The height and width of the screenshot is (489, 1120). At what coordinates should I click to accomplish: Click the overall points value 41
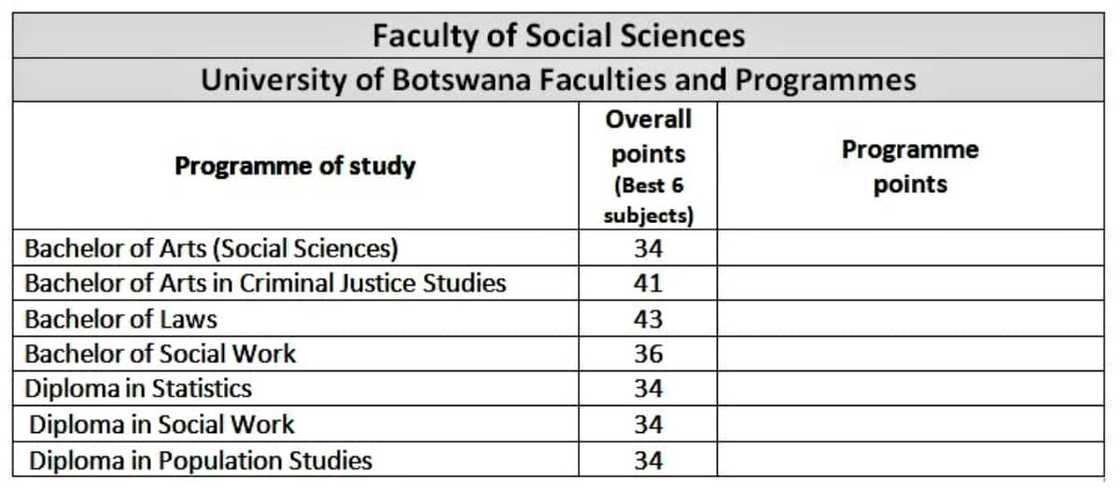(648, 283)
